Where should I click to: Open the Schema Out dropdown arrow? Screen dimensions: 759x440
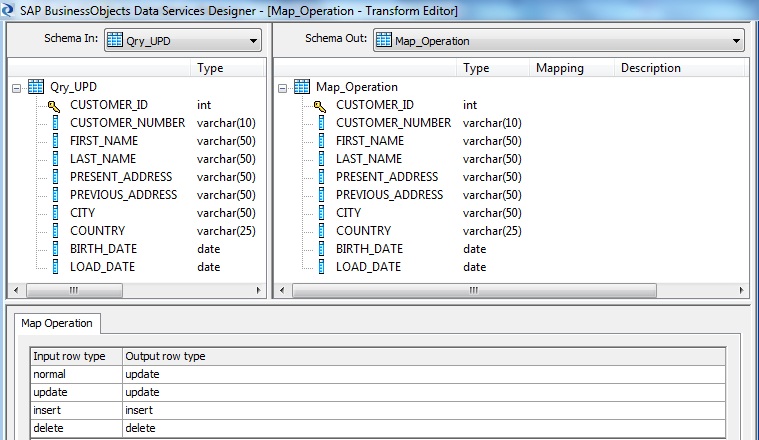[x=736, y=41]
